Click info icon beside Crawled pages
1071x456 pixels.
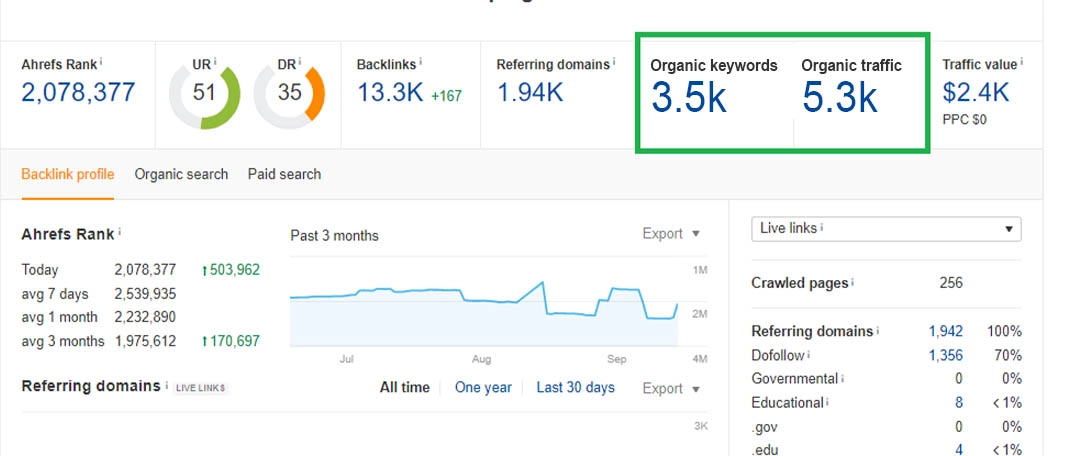(x=853, y=283)
